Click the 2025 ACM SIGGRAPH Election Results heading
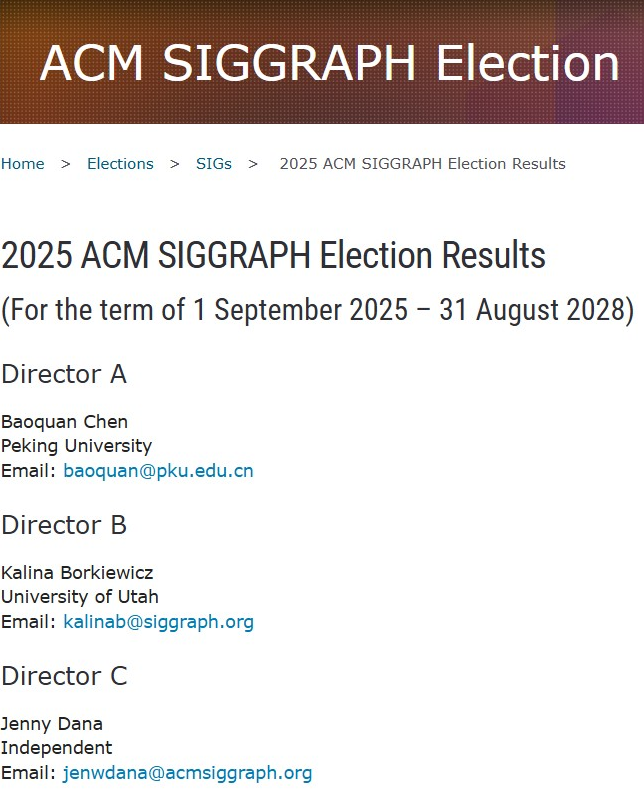 coord(273,255)
